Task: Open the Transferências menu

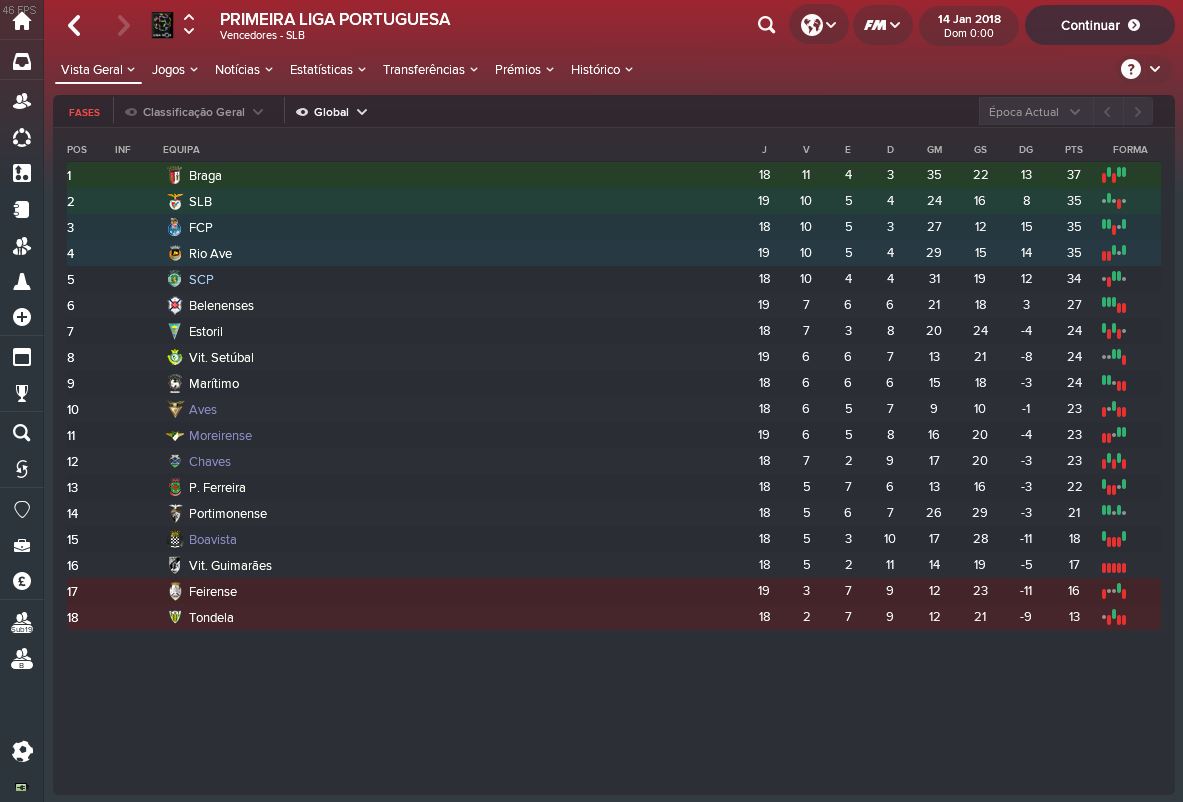Action: 430,70
